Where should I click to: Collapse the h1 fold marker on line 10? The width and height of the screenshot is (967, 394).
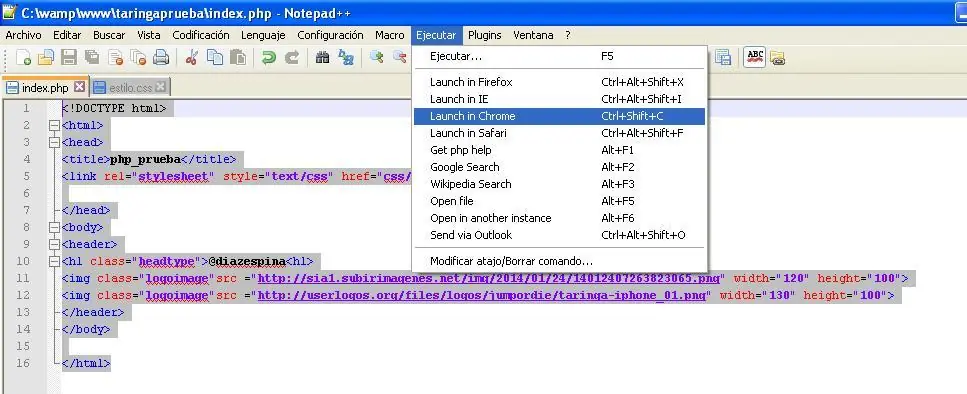pyautogui.click(x=54, y=261)
